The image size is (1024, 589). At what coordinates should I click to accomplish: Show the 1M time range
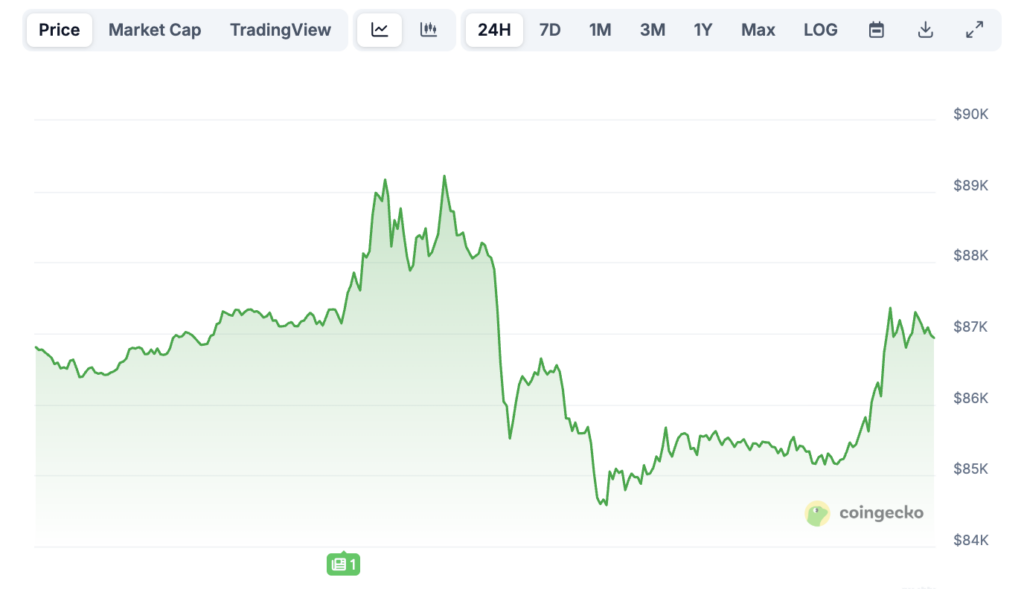point(600,30)
